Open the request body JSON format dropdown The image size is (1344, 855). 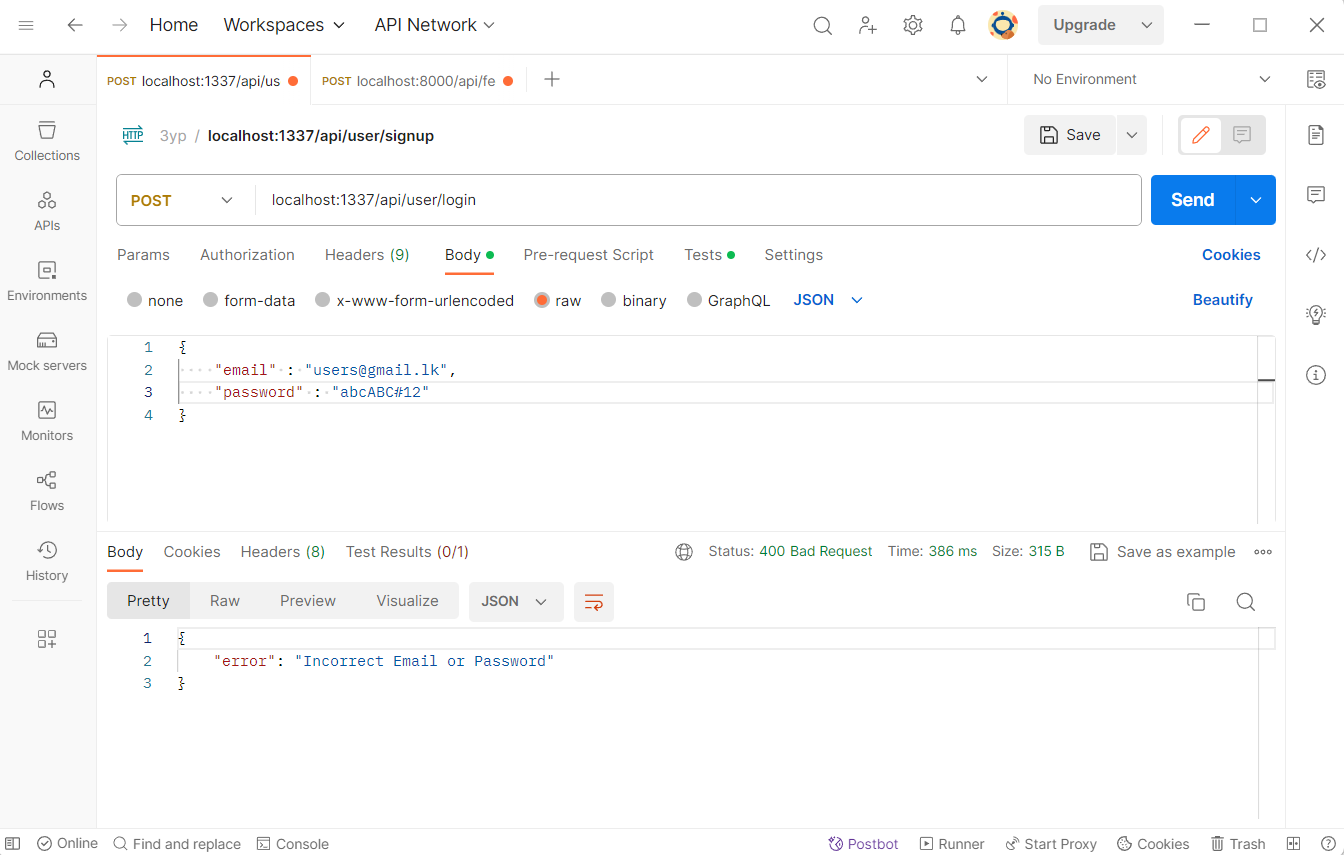click(828, 300)
